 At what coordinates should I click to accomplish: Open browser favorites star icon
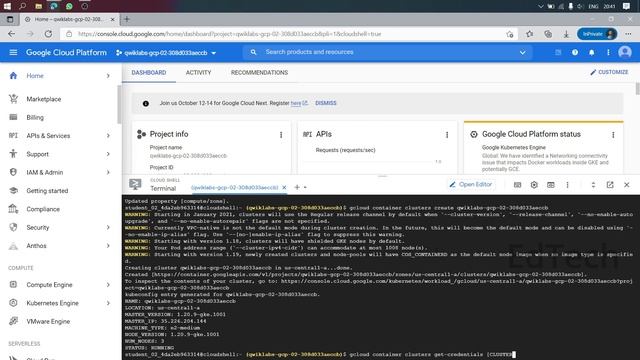coord(529,34)
